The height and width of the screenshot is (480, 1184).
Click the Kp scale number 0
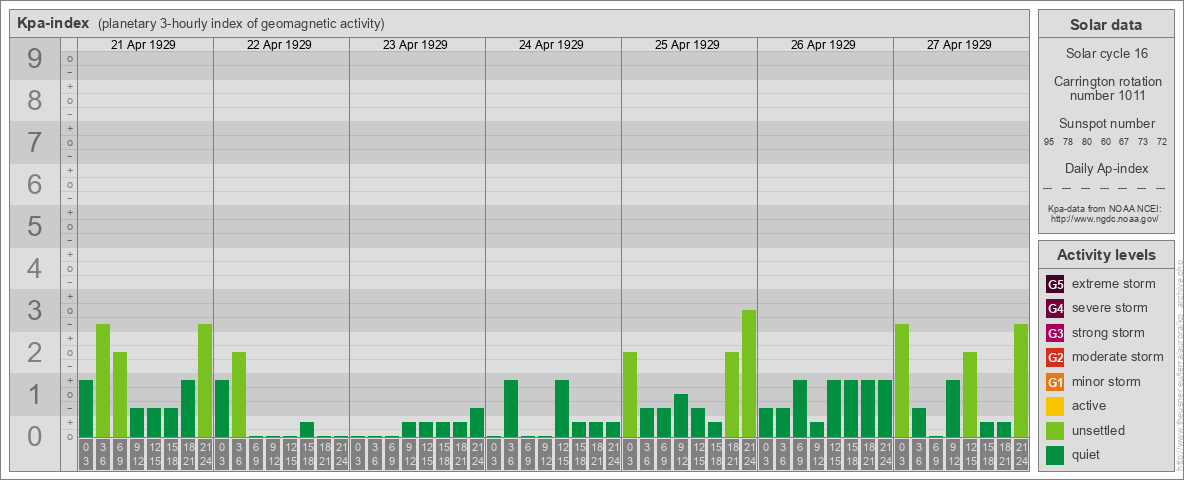[x=35, y=436]
